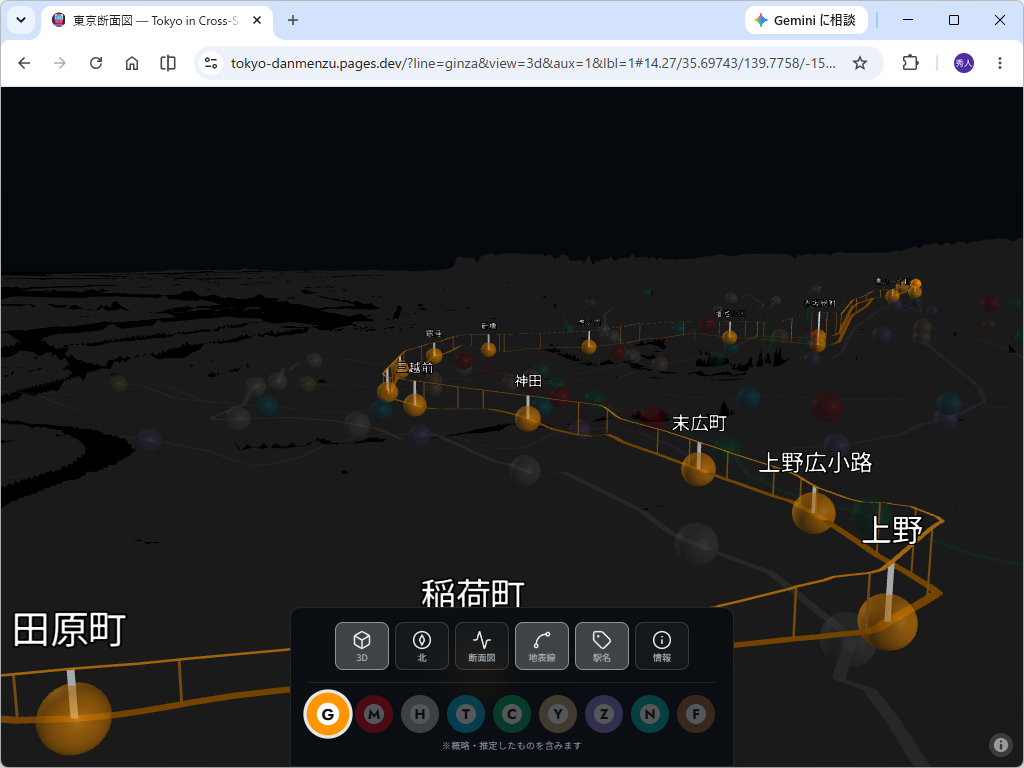The image size is (1024, 768).
Task: Click the 稲荷町 station label
Action: 473,593
